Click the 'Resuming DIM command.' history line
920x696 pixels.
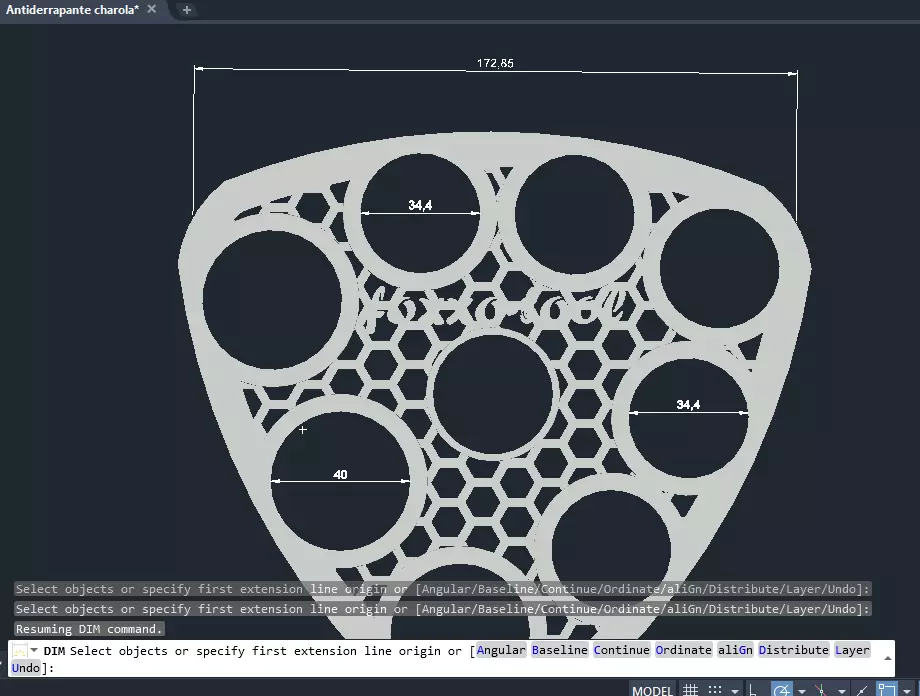[x=89, y=629]
